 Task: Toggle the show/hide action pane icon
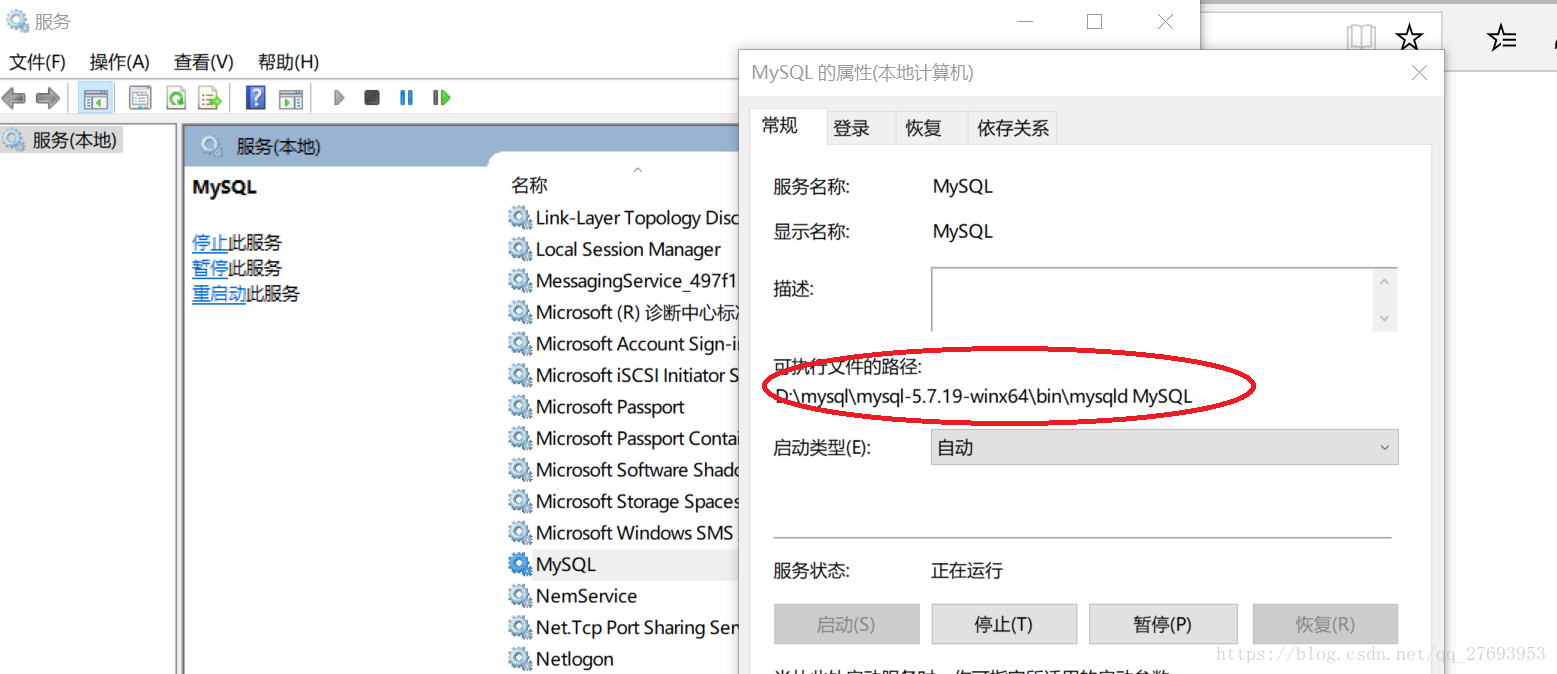pyautogui.click(x=290, y=98)
